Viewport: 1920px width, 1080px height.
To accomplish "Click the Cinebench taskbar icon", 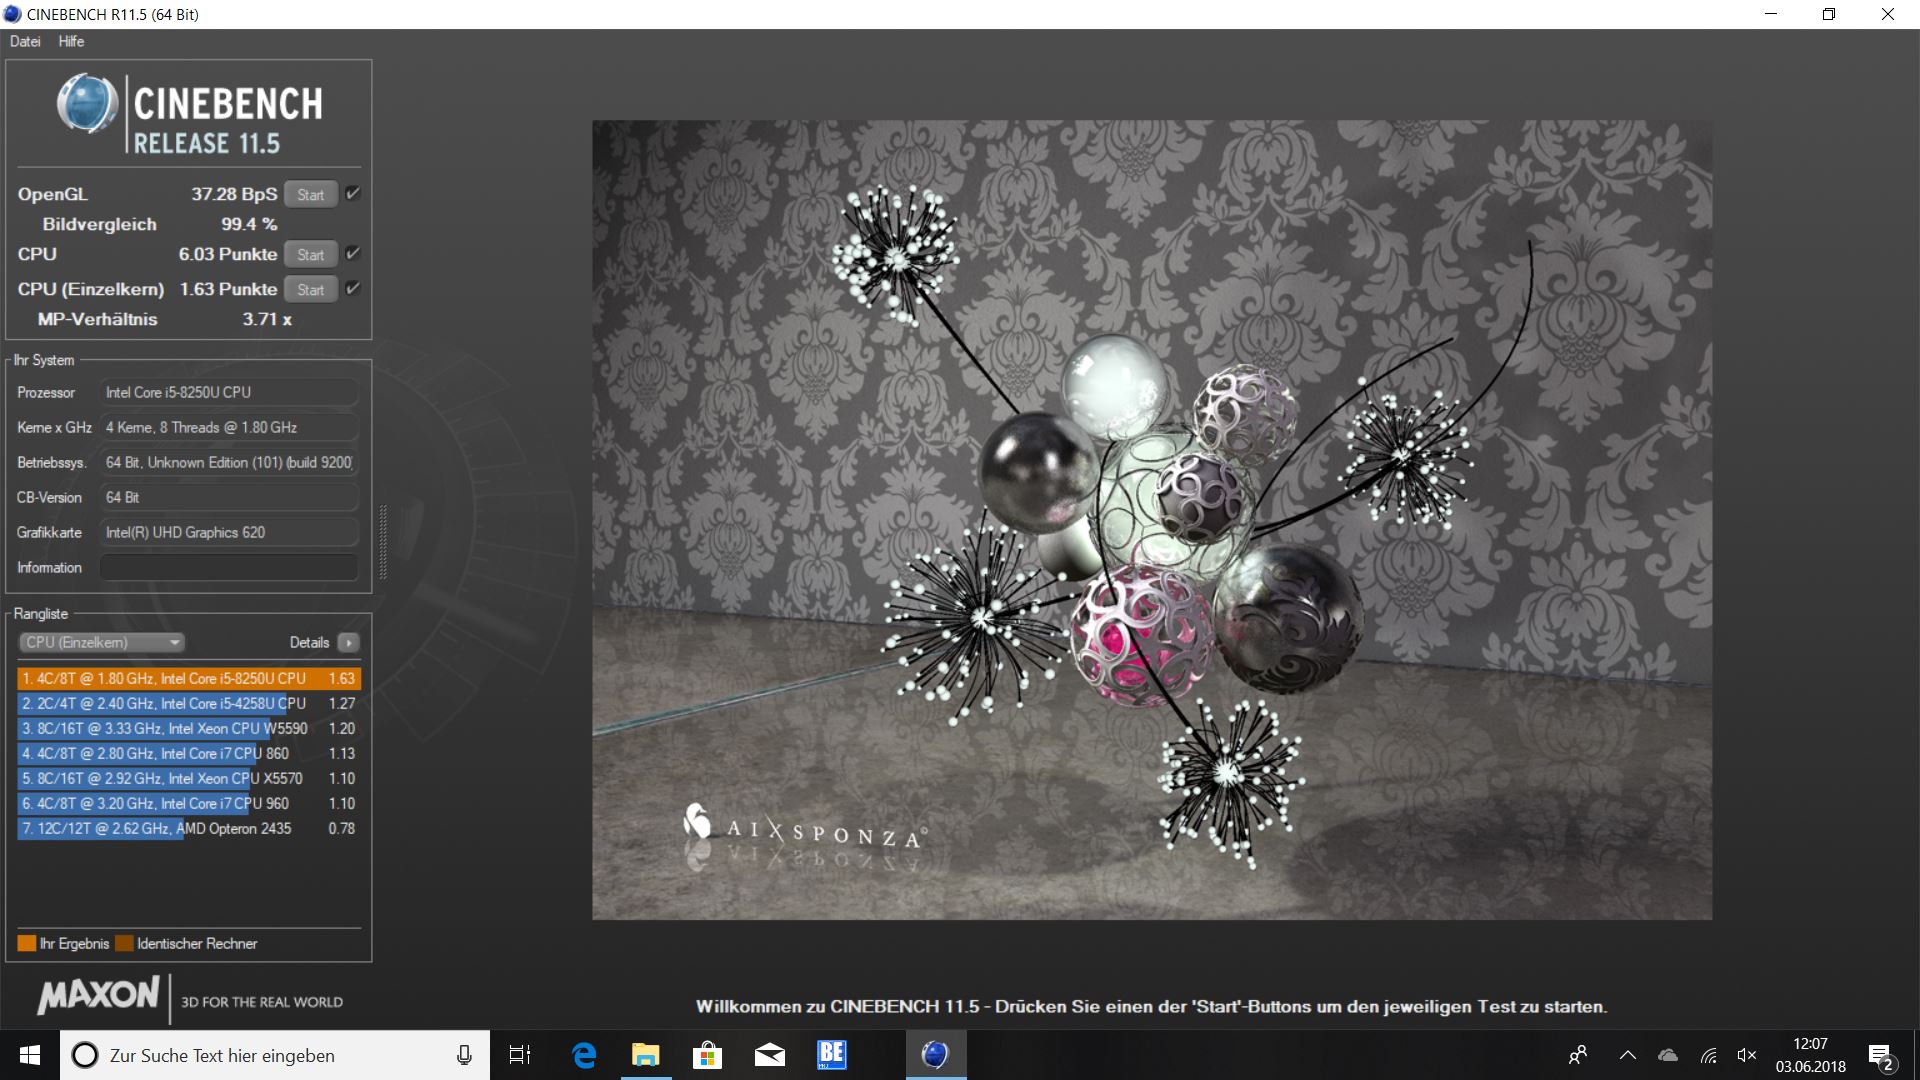I will pyautogui.click(x=935, y=1055).
